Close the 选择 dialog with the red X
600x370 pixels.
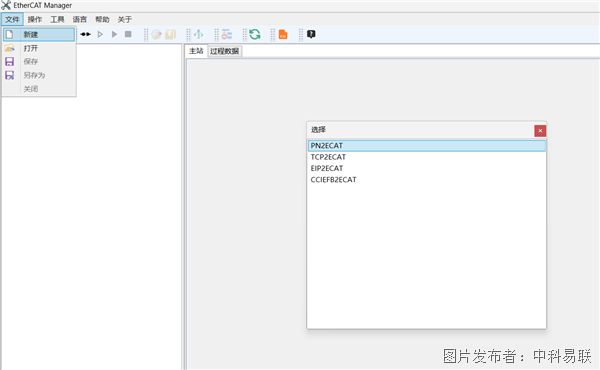(540, 131)
